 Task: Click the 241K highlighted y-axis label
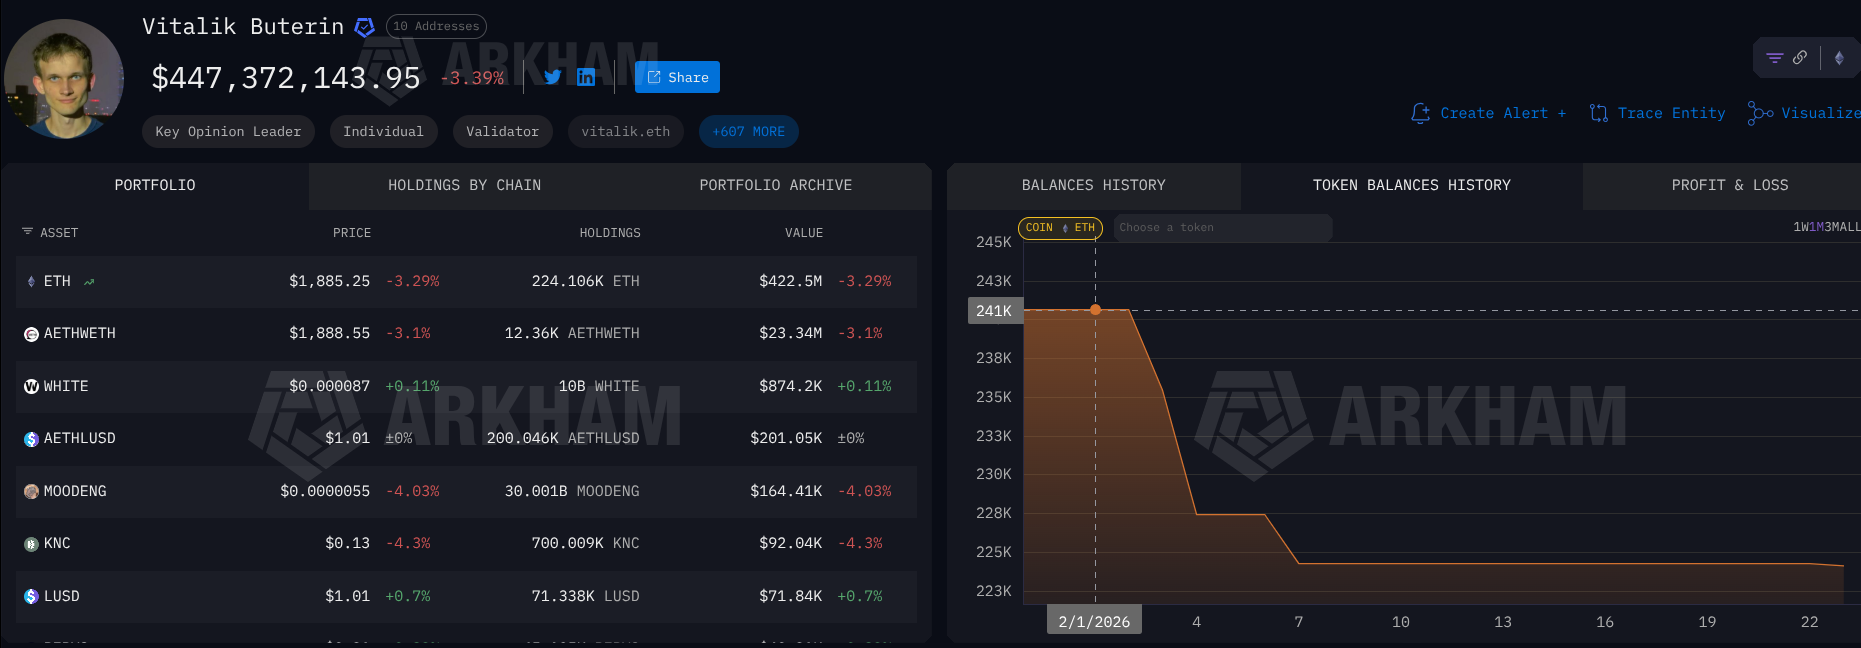coord(995,311)
